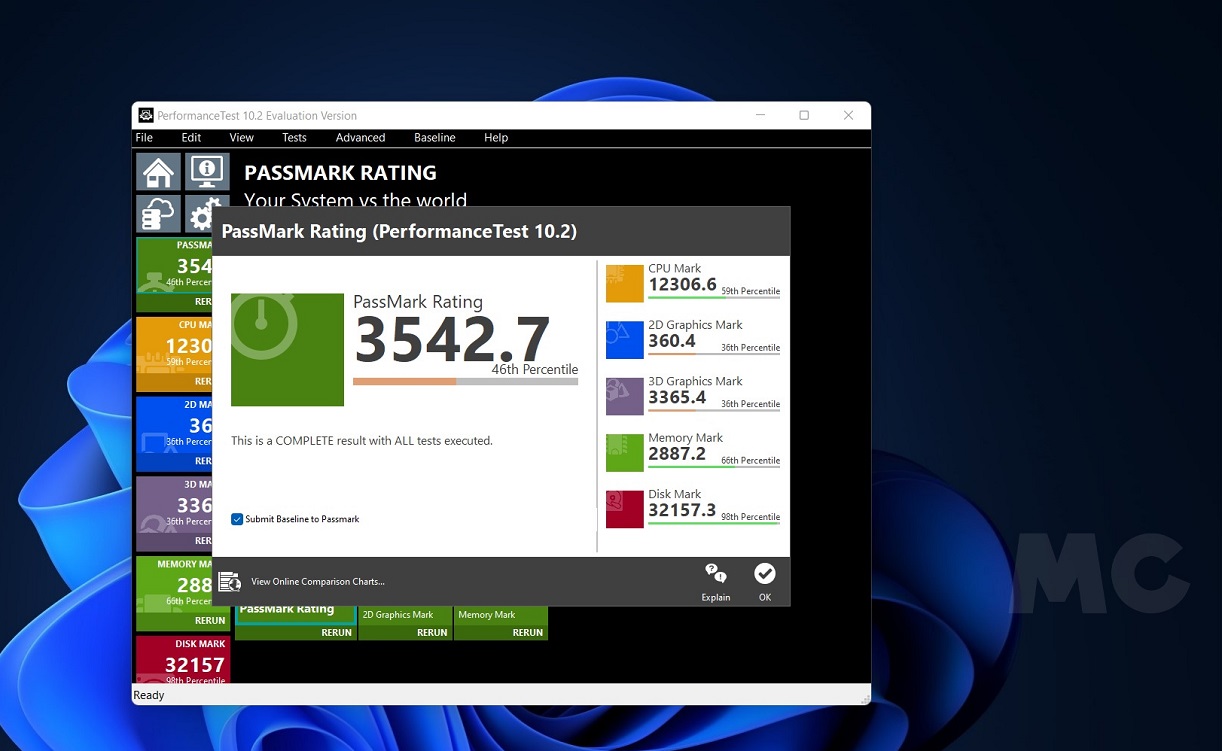This screenshot has height=751, width=1222.
Task: Click the orange CPU Mark icon
Action: (x=624, y=284)
